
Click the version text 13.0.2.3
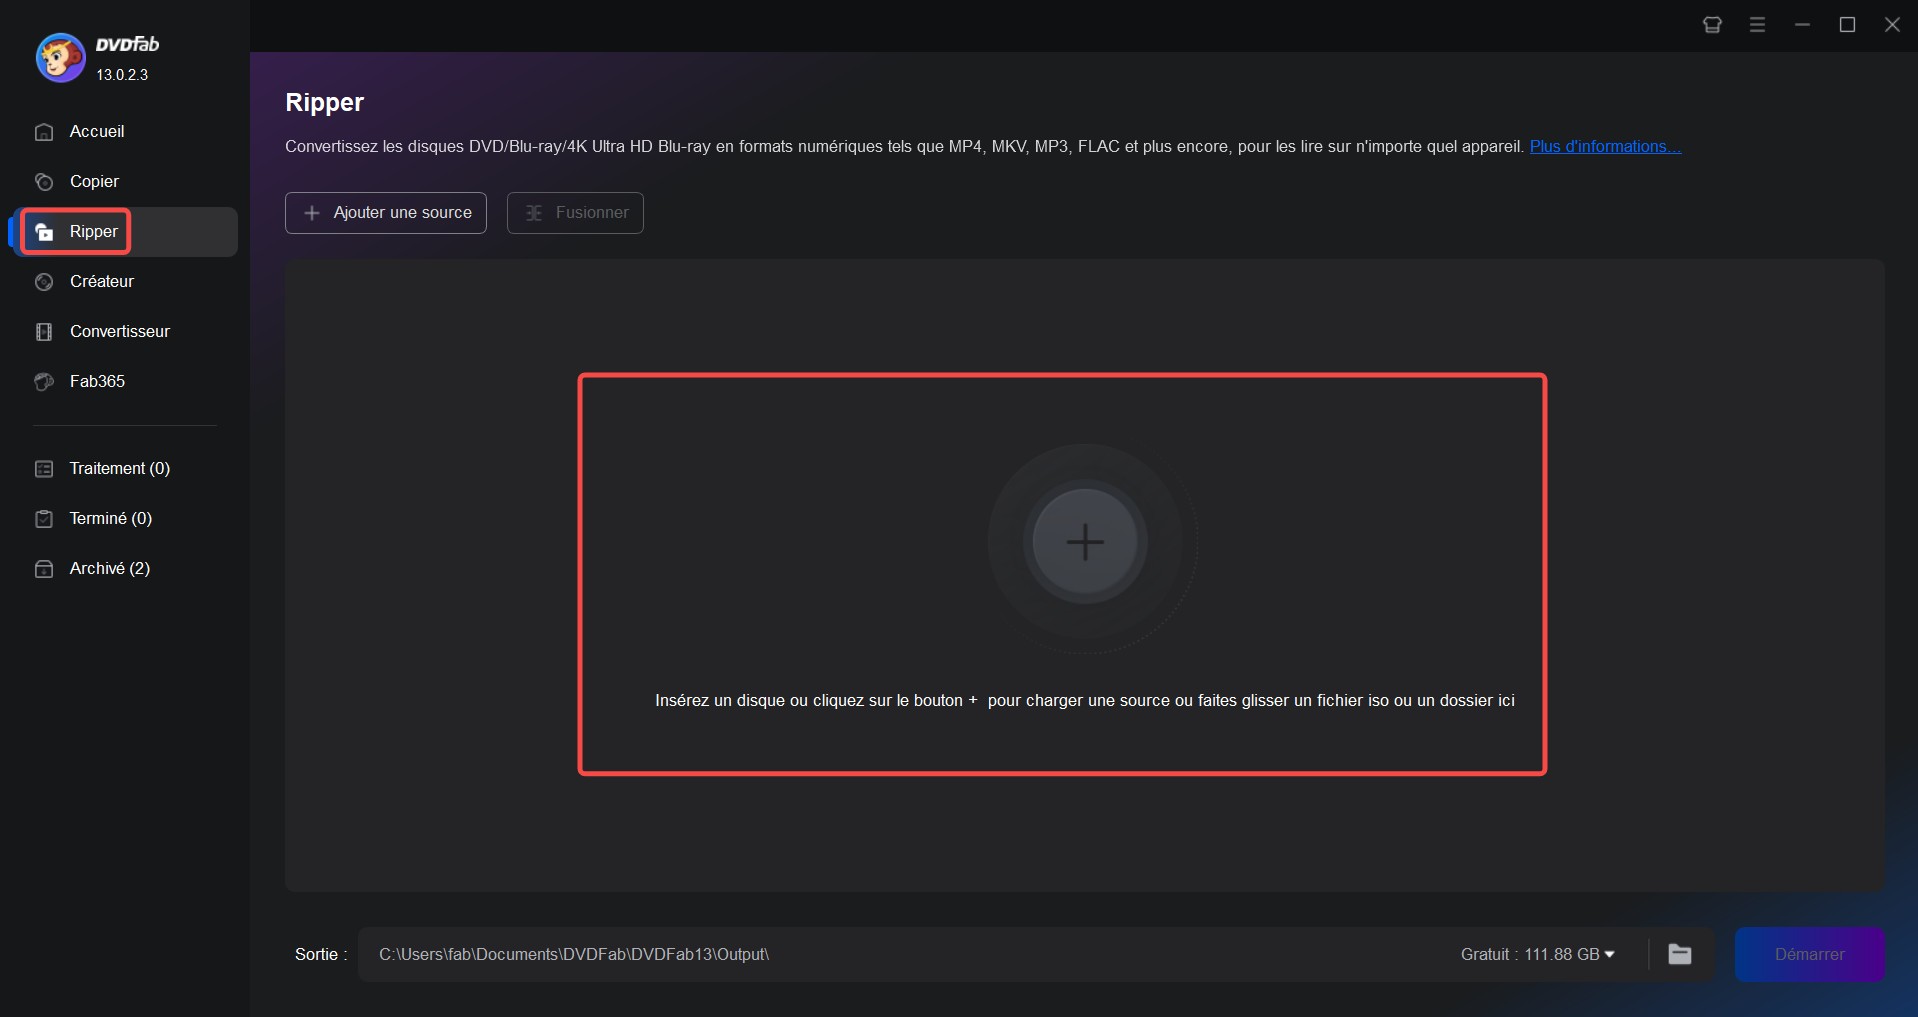click(122, 75)
